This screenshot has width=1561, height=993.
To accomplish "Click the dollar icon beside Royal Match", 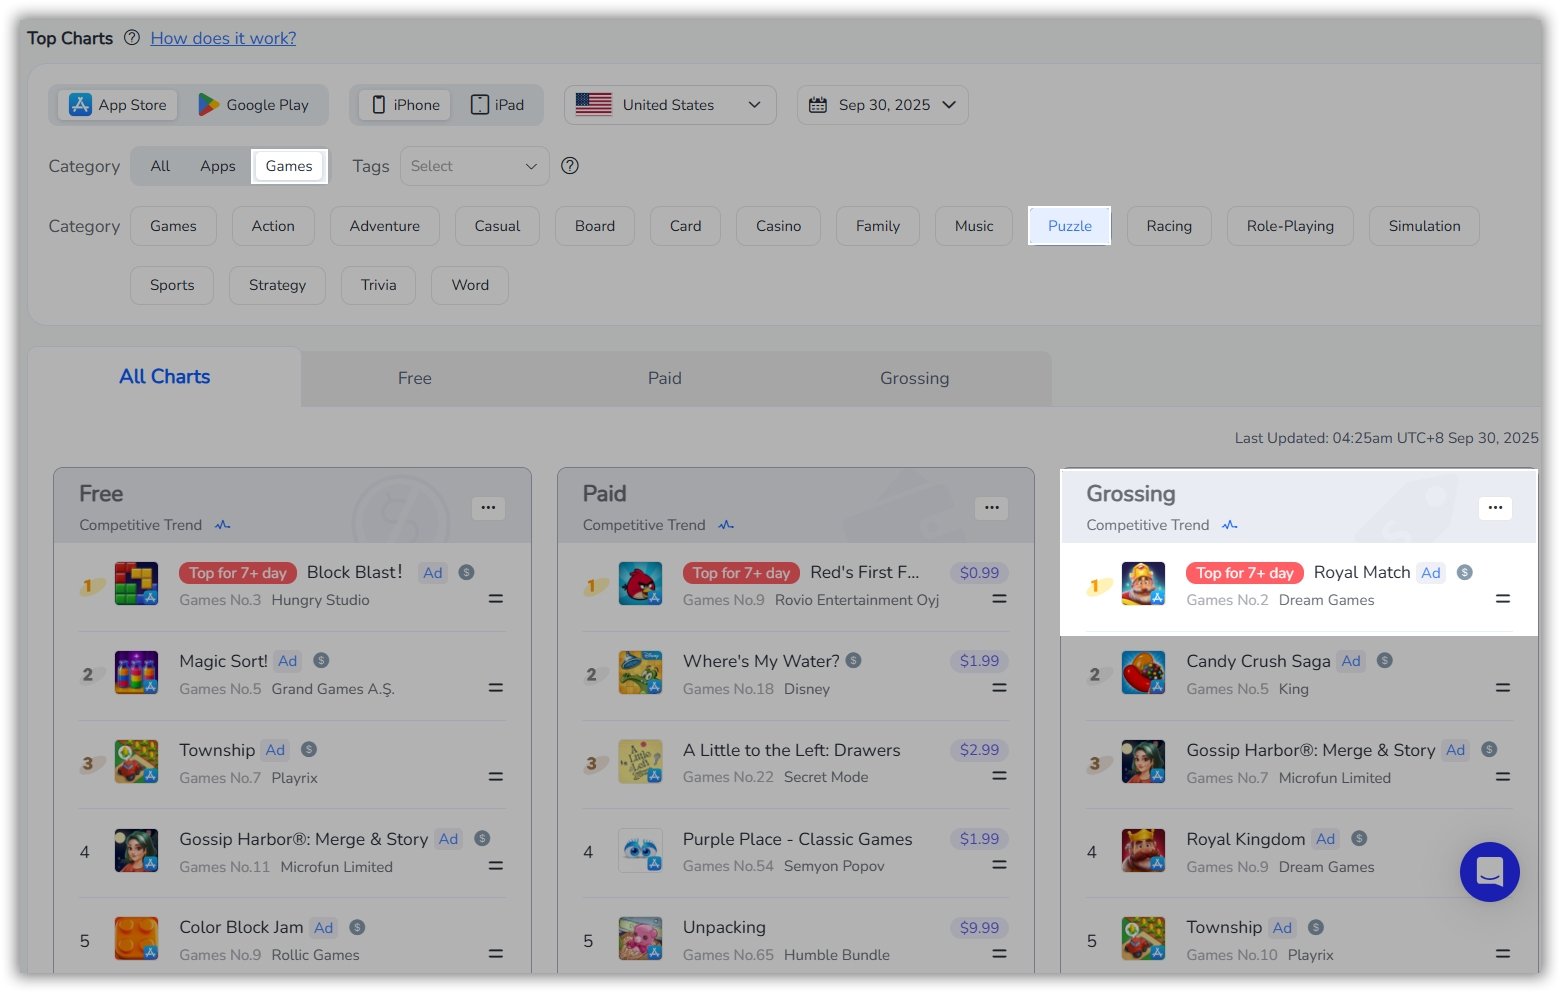I will pos(1465,573).
